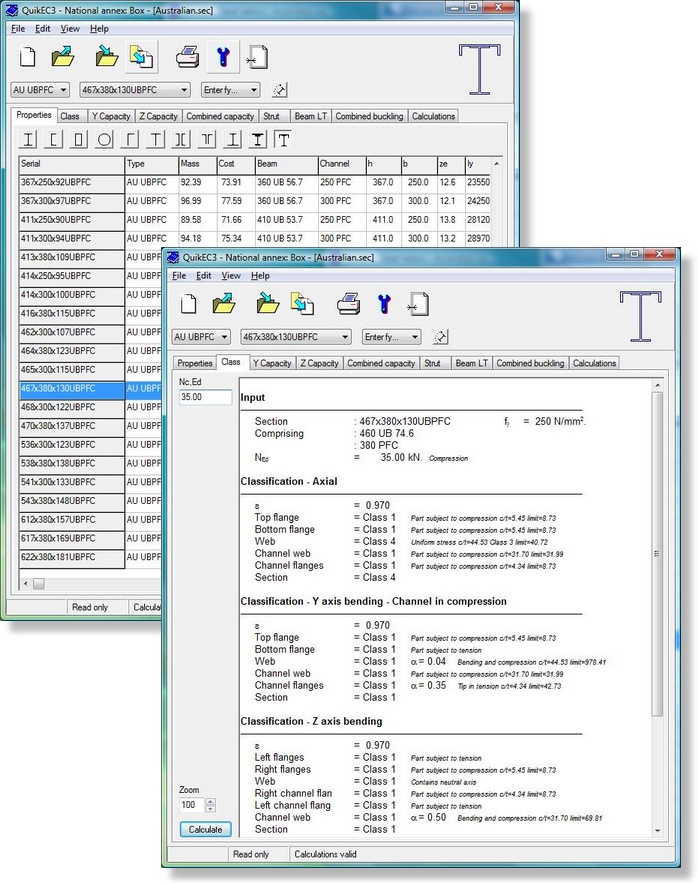Viewport: 699px width, 886px height.
Task: Click the New file icon in back window
Action: (x=28, y=57)
